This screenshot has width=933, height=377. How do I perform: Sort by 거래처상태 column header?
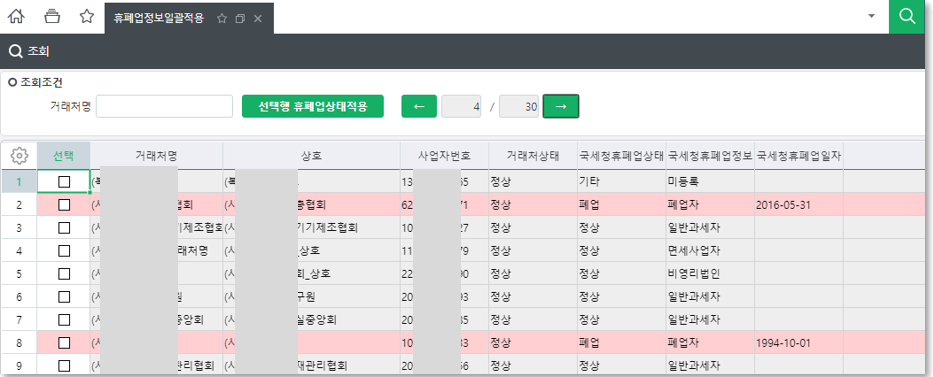(533, 156)
